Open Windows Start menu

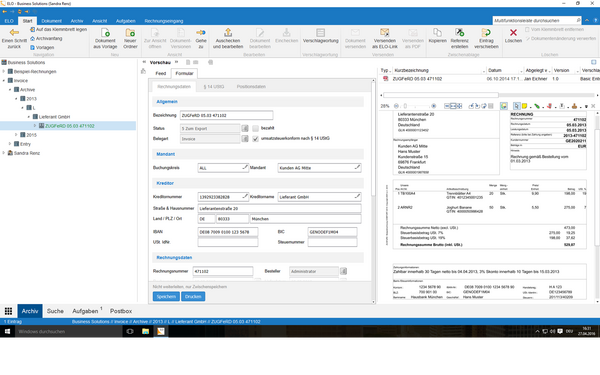pyautogui.click(x=7, y=331)
